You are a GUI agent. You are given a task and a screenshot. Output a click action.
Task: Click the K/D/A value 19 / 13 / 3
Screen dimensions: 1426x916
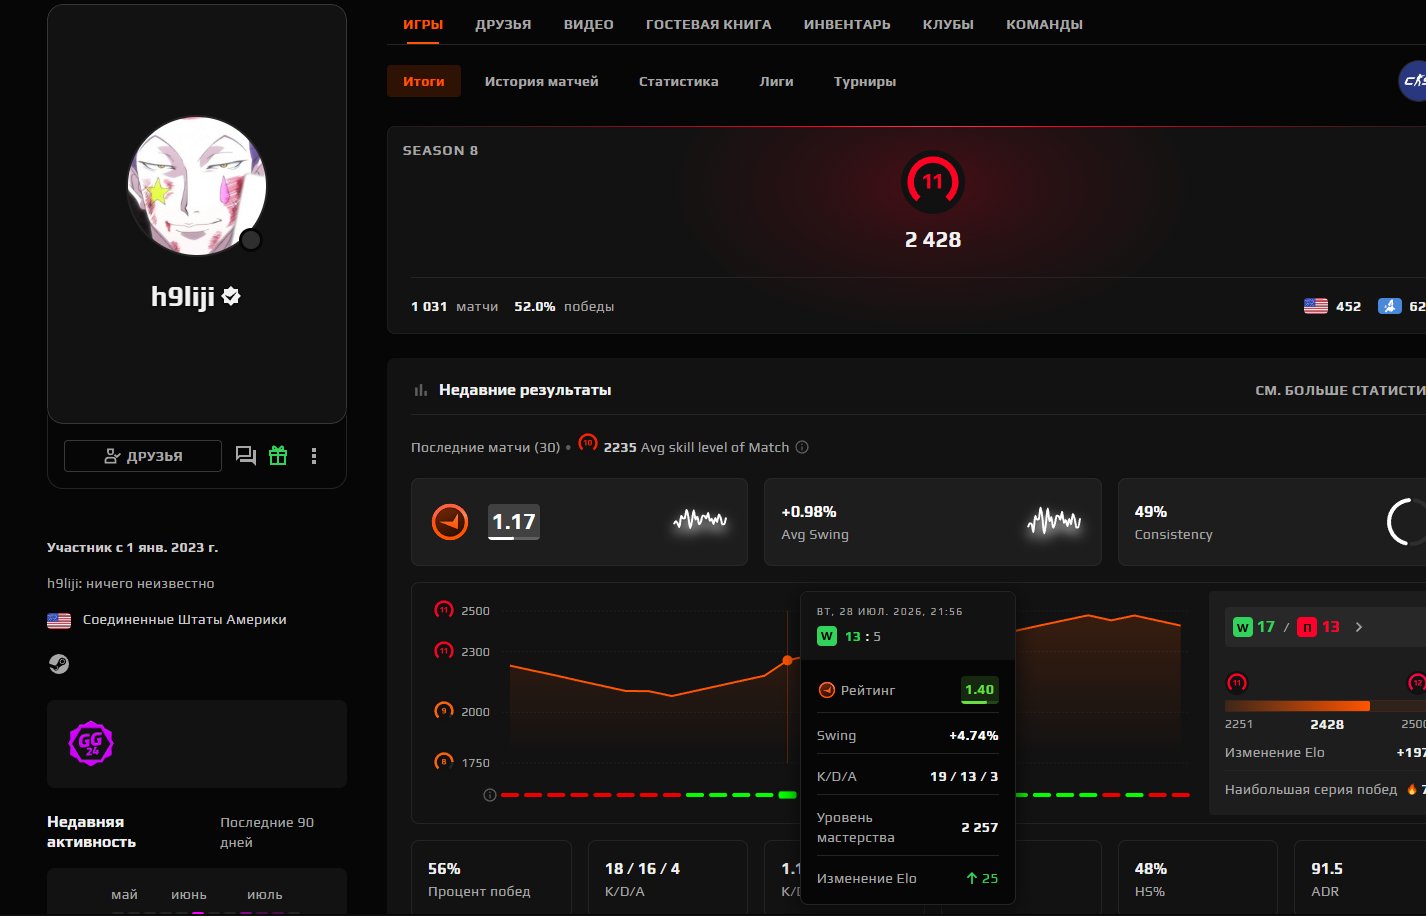click(x=964, y=776)
